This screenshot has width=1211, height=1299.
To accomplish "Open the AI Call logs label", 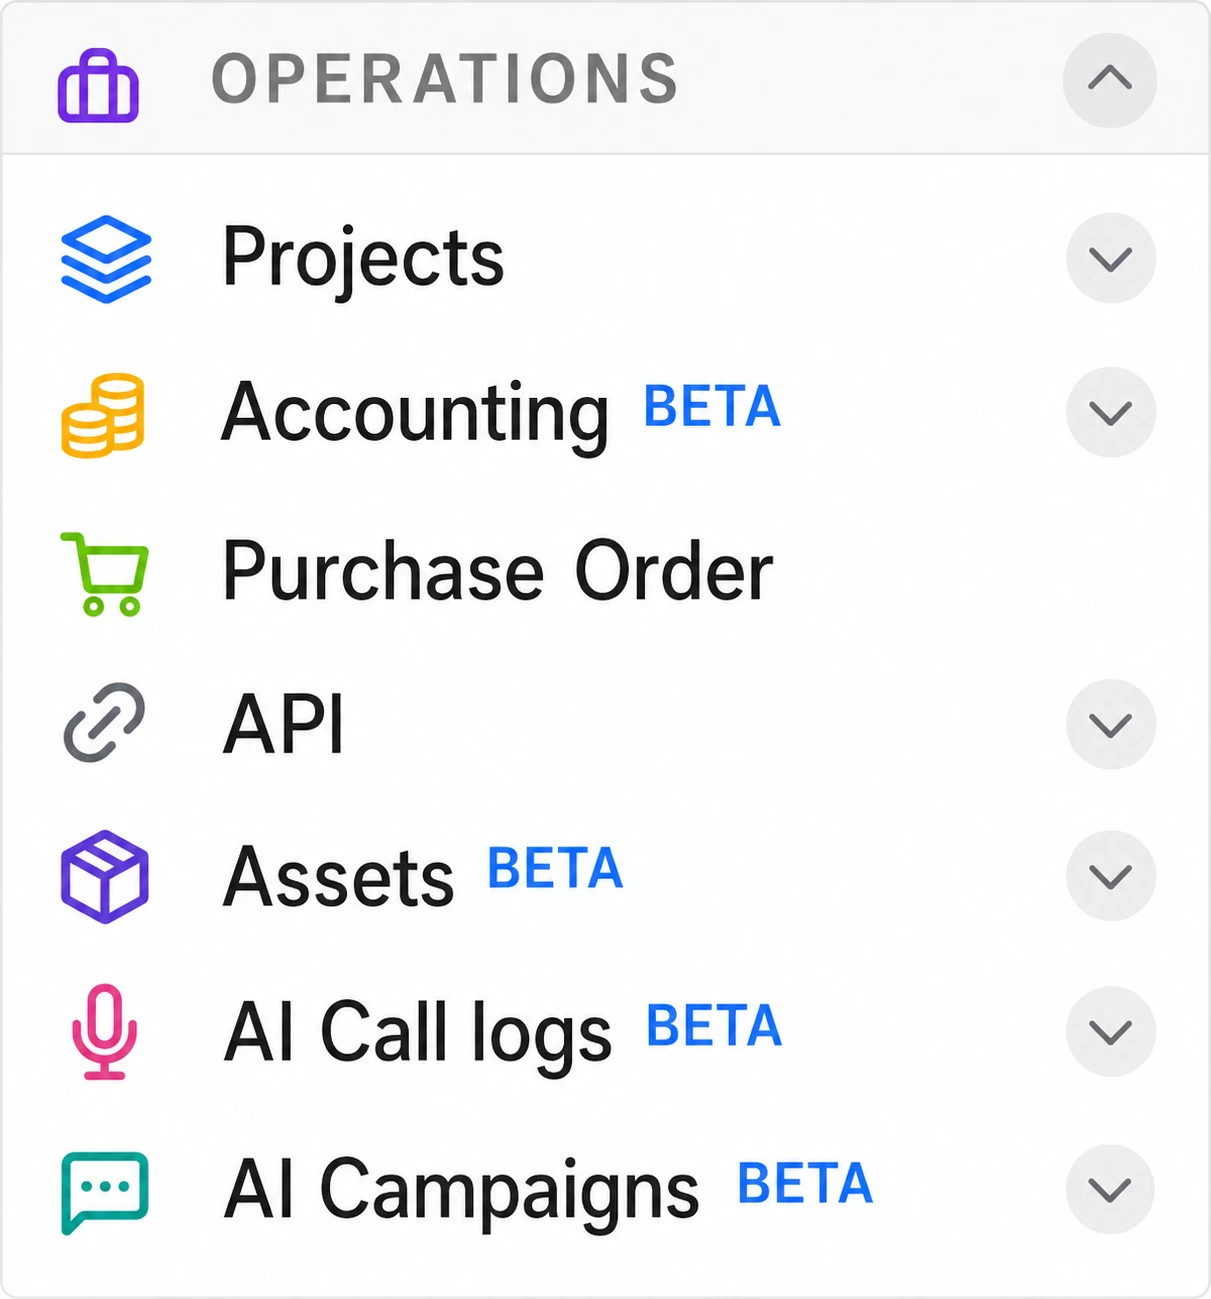I will (417, 1032).
